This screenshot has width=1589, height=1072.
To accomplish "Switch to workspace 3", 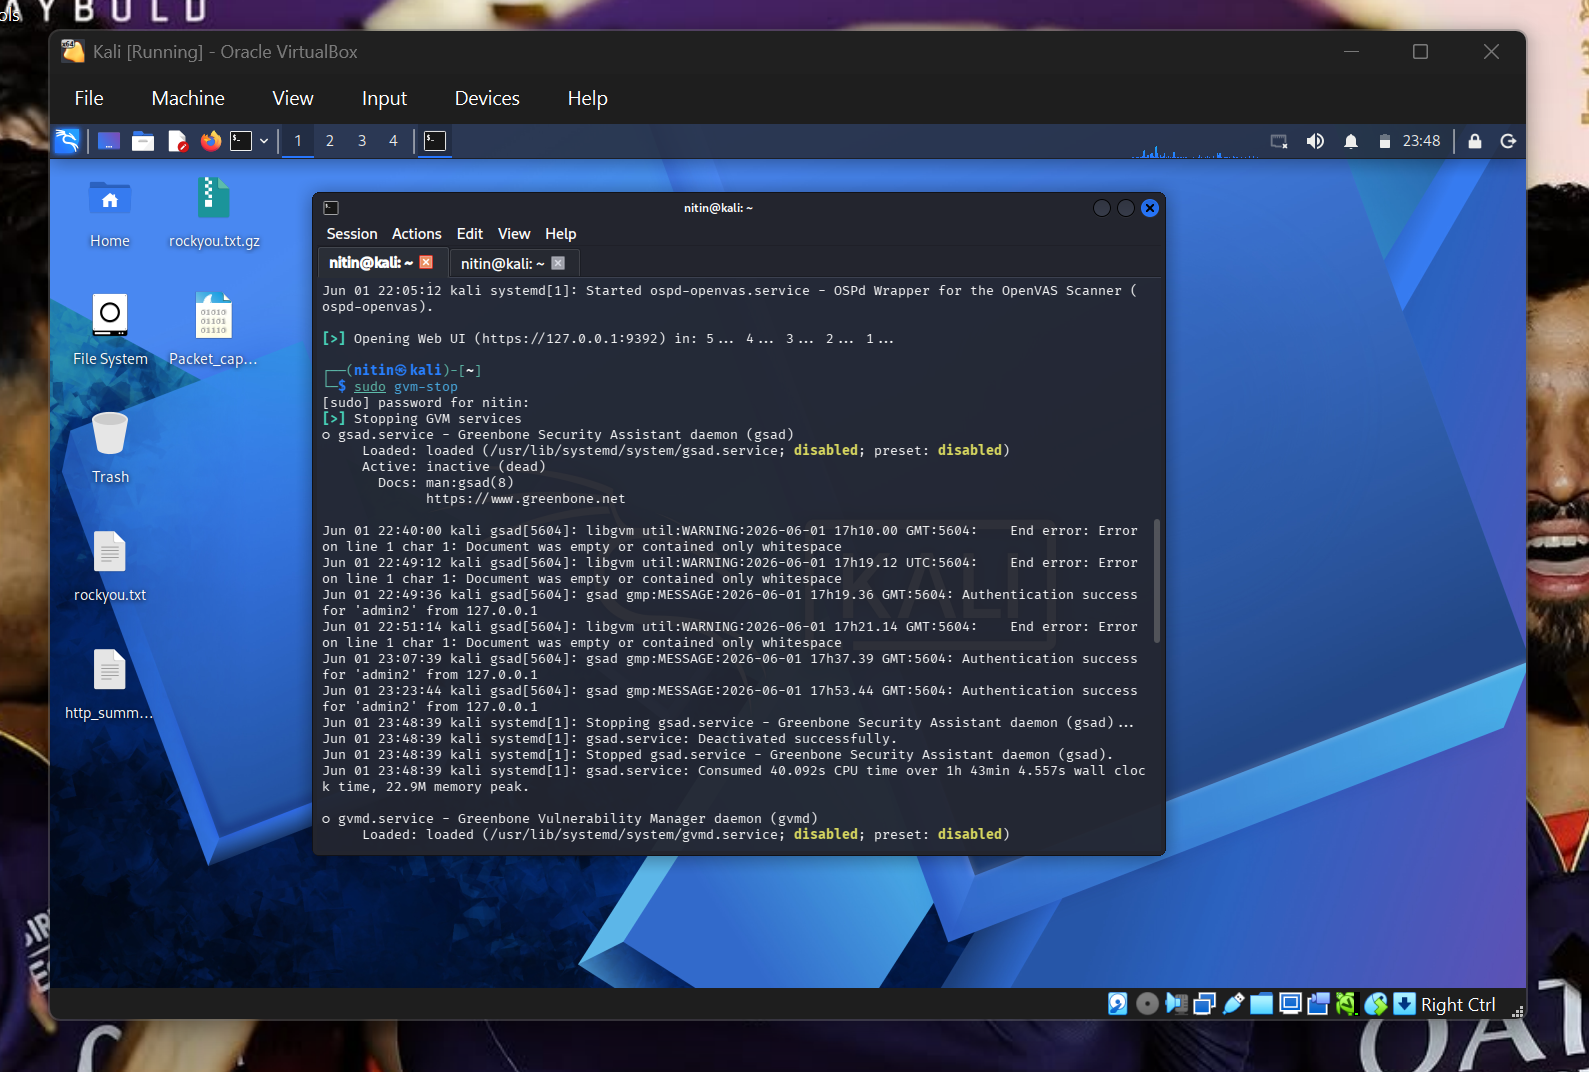I will coord(362,141).
